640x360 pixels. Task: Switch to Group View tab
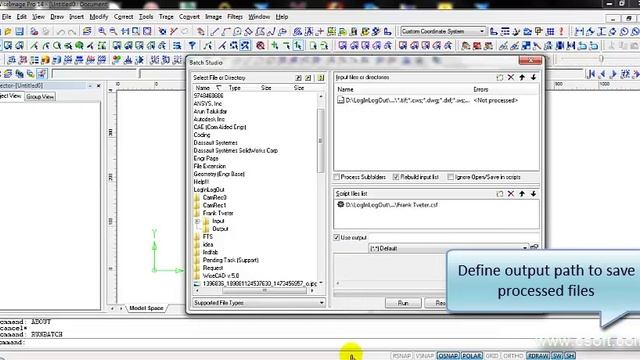[x=40, y=97]
